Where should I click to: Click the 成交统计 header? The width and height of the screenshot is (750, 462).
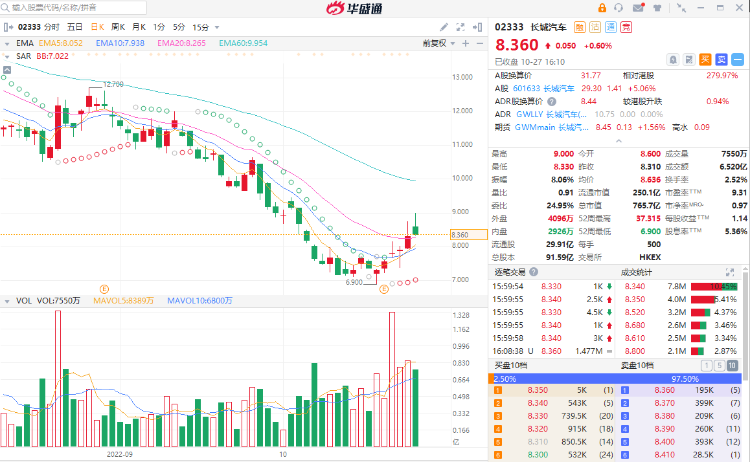coord(636,272)
